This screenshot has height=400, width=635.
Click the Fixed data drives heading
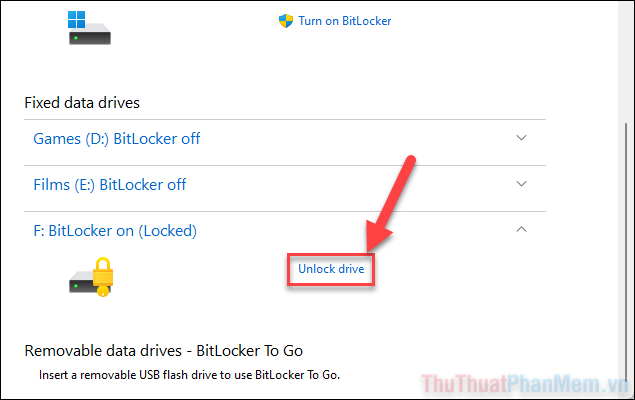[82, 103]
